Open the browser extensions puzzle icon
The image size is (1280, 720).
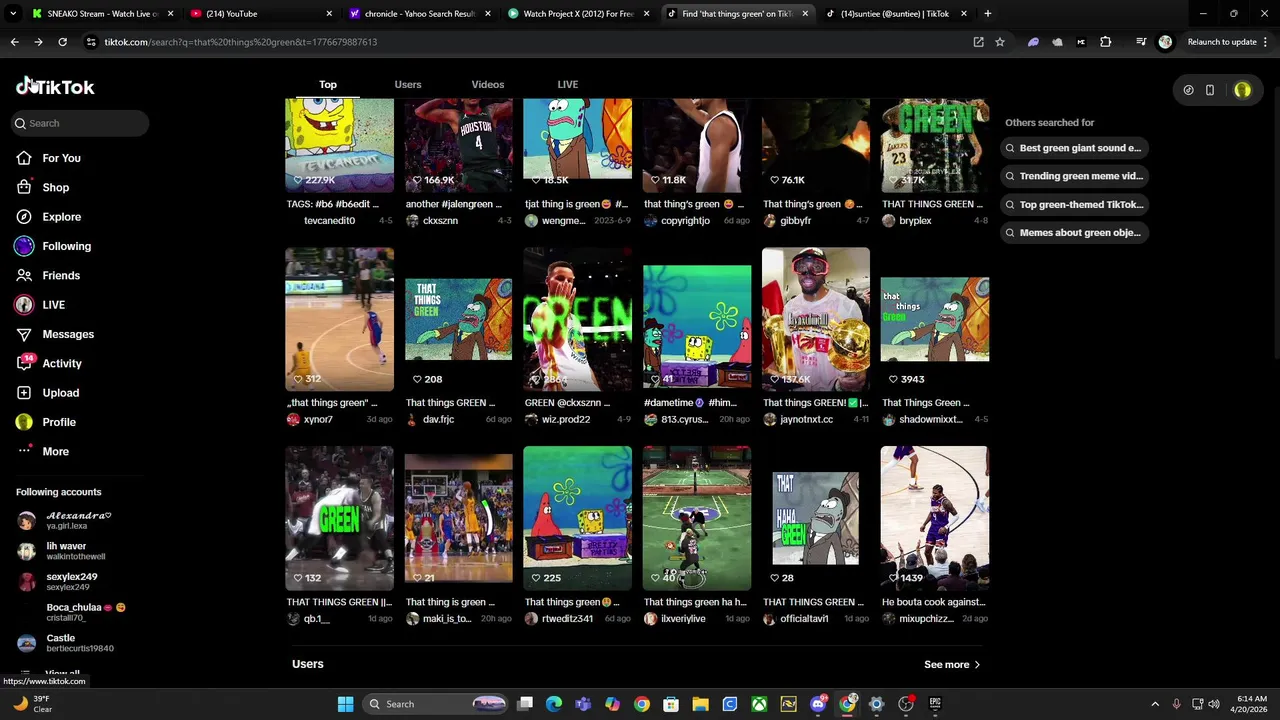(1105, 42)
